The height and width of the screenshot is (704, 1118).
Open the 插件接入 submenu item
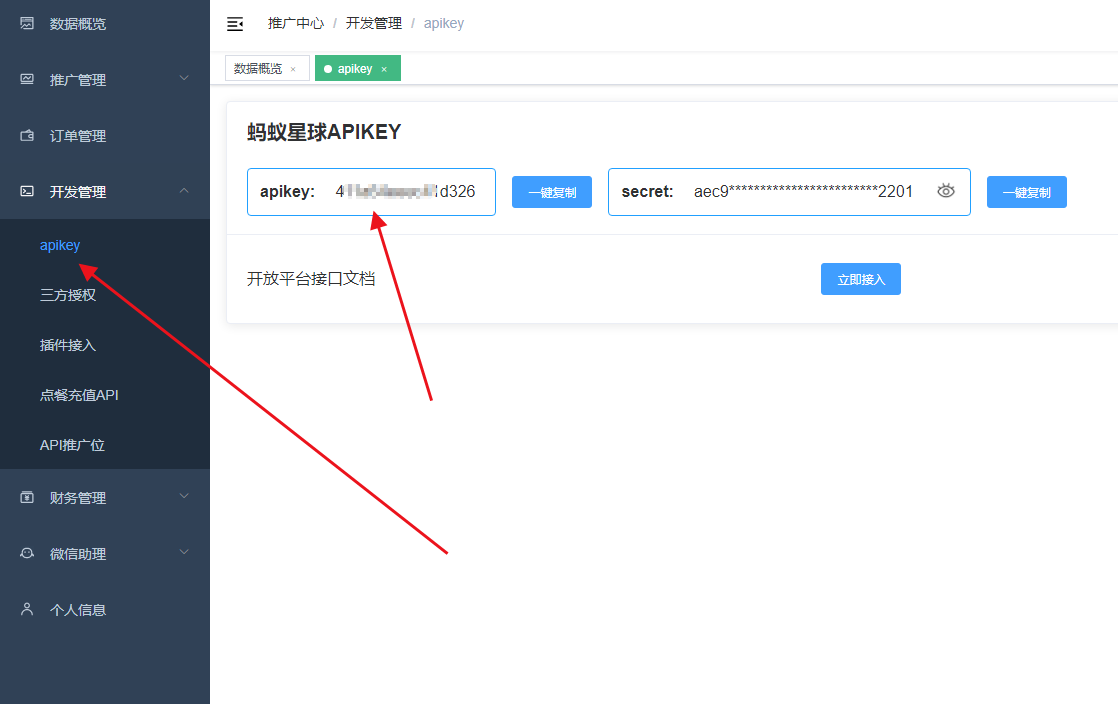tap(105, 345)
